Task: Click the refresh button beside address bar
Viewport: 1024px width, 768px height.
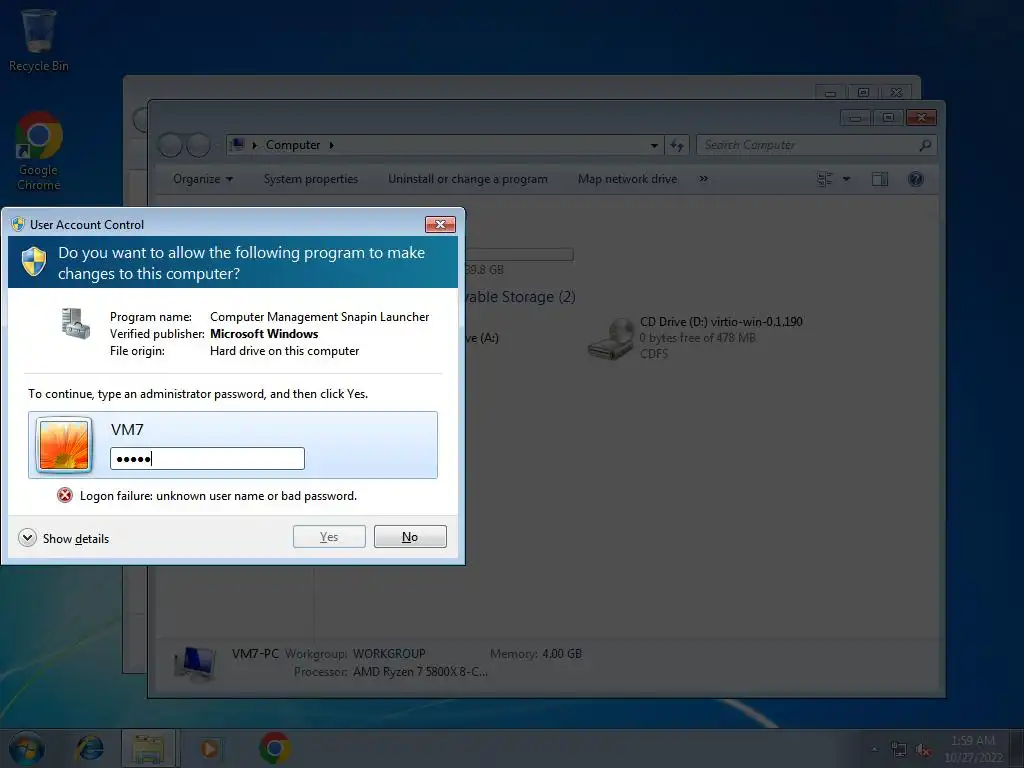Action: (x=677, y=145)
